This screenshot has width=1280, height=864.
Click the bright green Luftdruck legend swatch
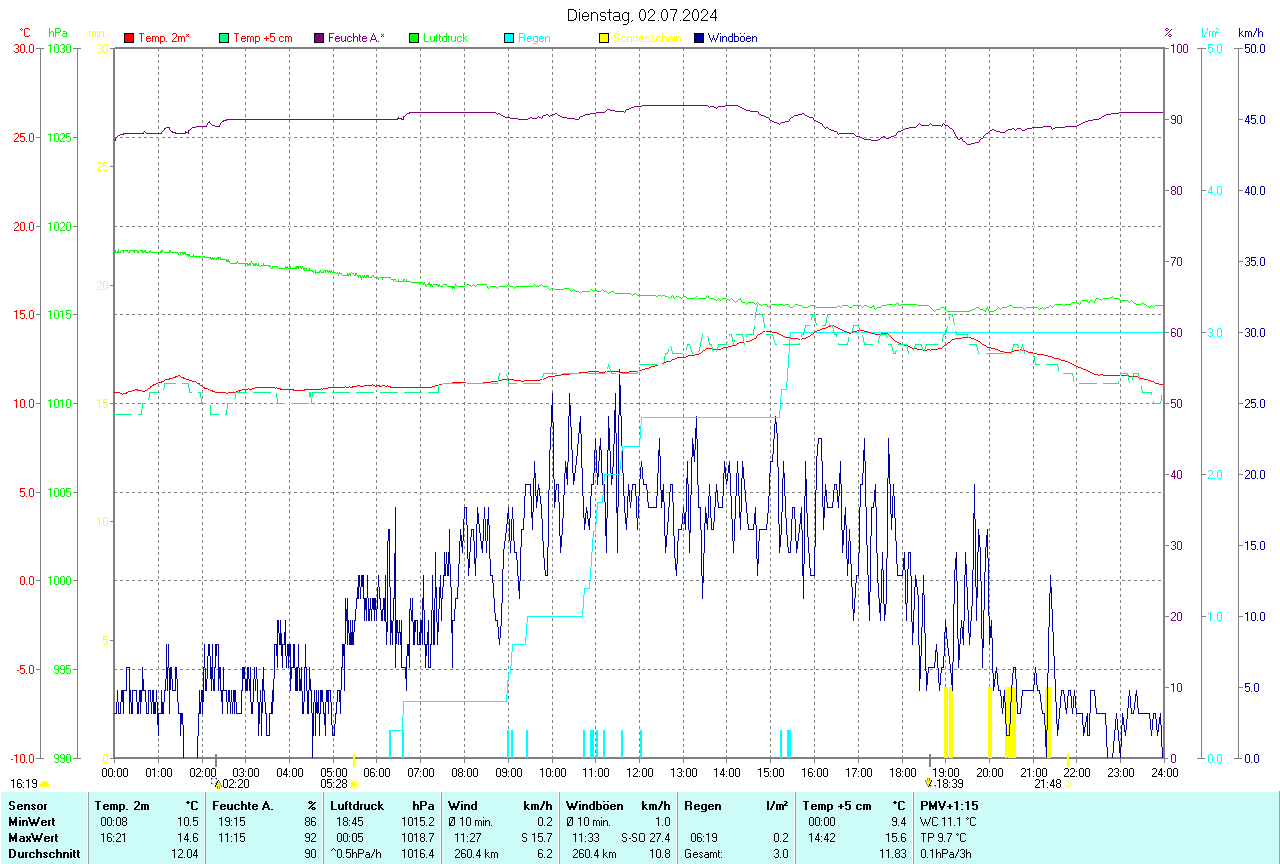[414, 38]
